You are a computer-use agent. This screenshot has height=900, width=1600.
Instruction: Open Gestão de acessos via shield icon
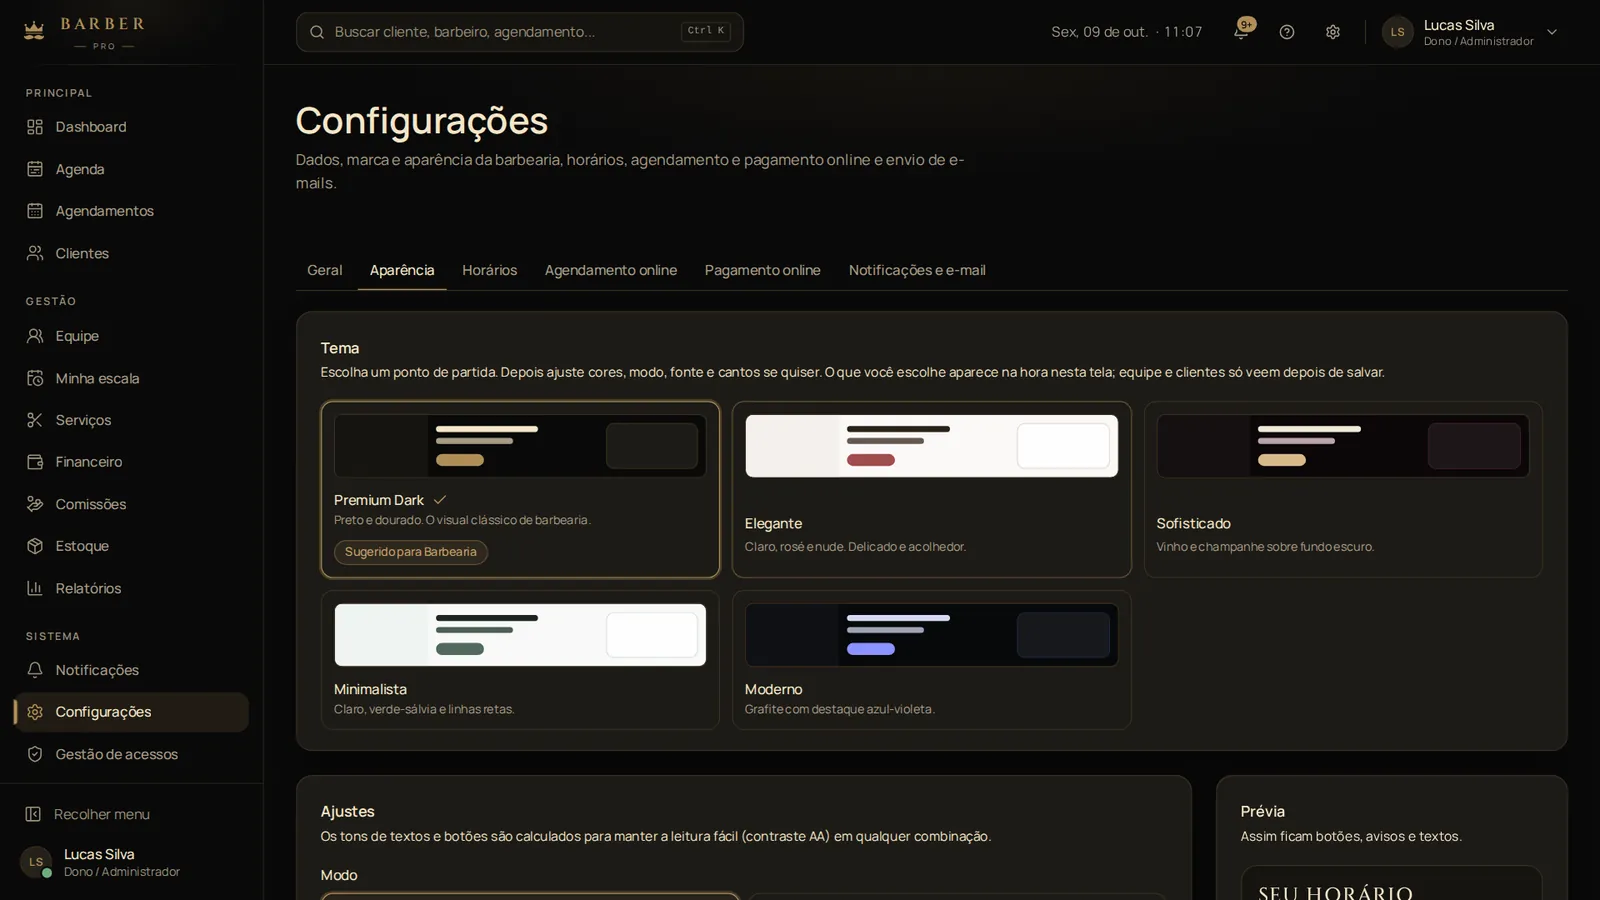coord(35,754)
